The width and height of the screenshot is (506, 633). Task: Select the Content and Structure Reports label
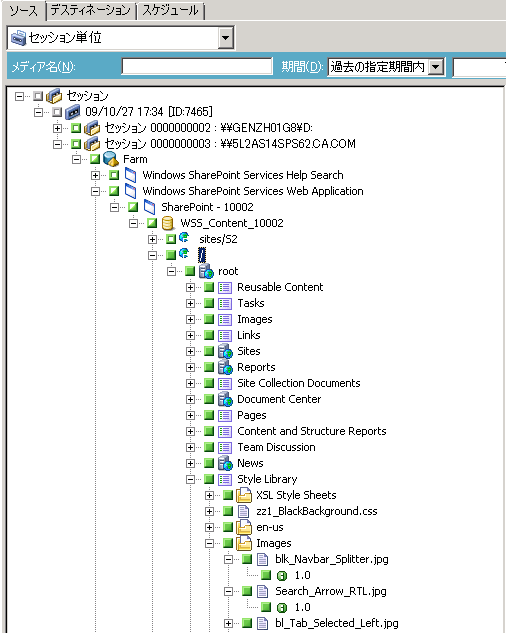(311, 431)
